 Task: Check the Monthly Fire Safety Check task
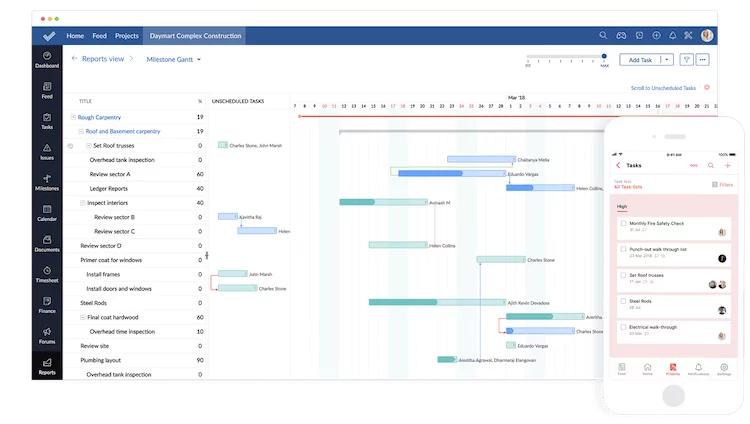click(x=623, y=223)
